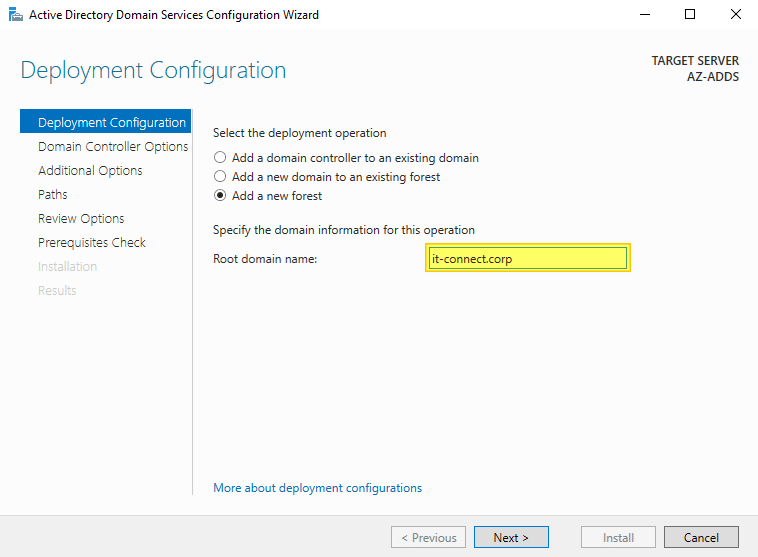Select 'Add a new domain to an existing forest'
758x557 pixels.
220,177
